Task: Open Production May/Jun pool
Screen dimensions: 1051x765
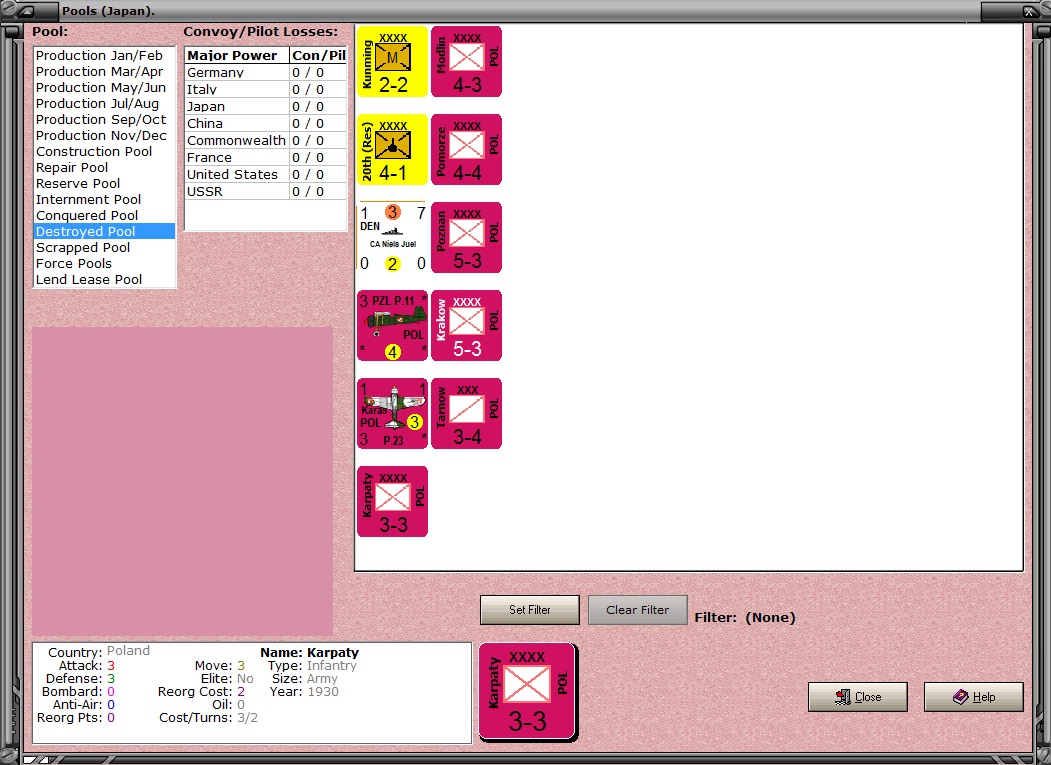Action: pyautogui.click(x=105, y=88)
